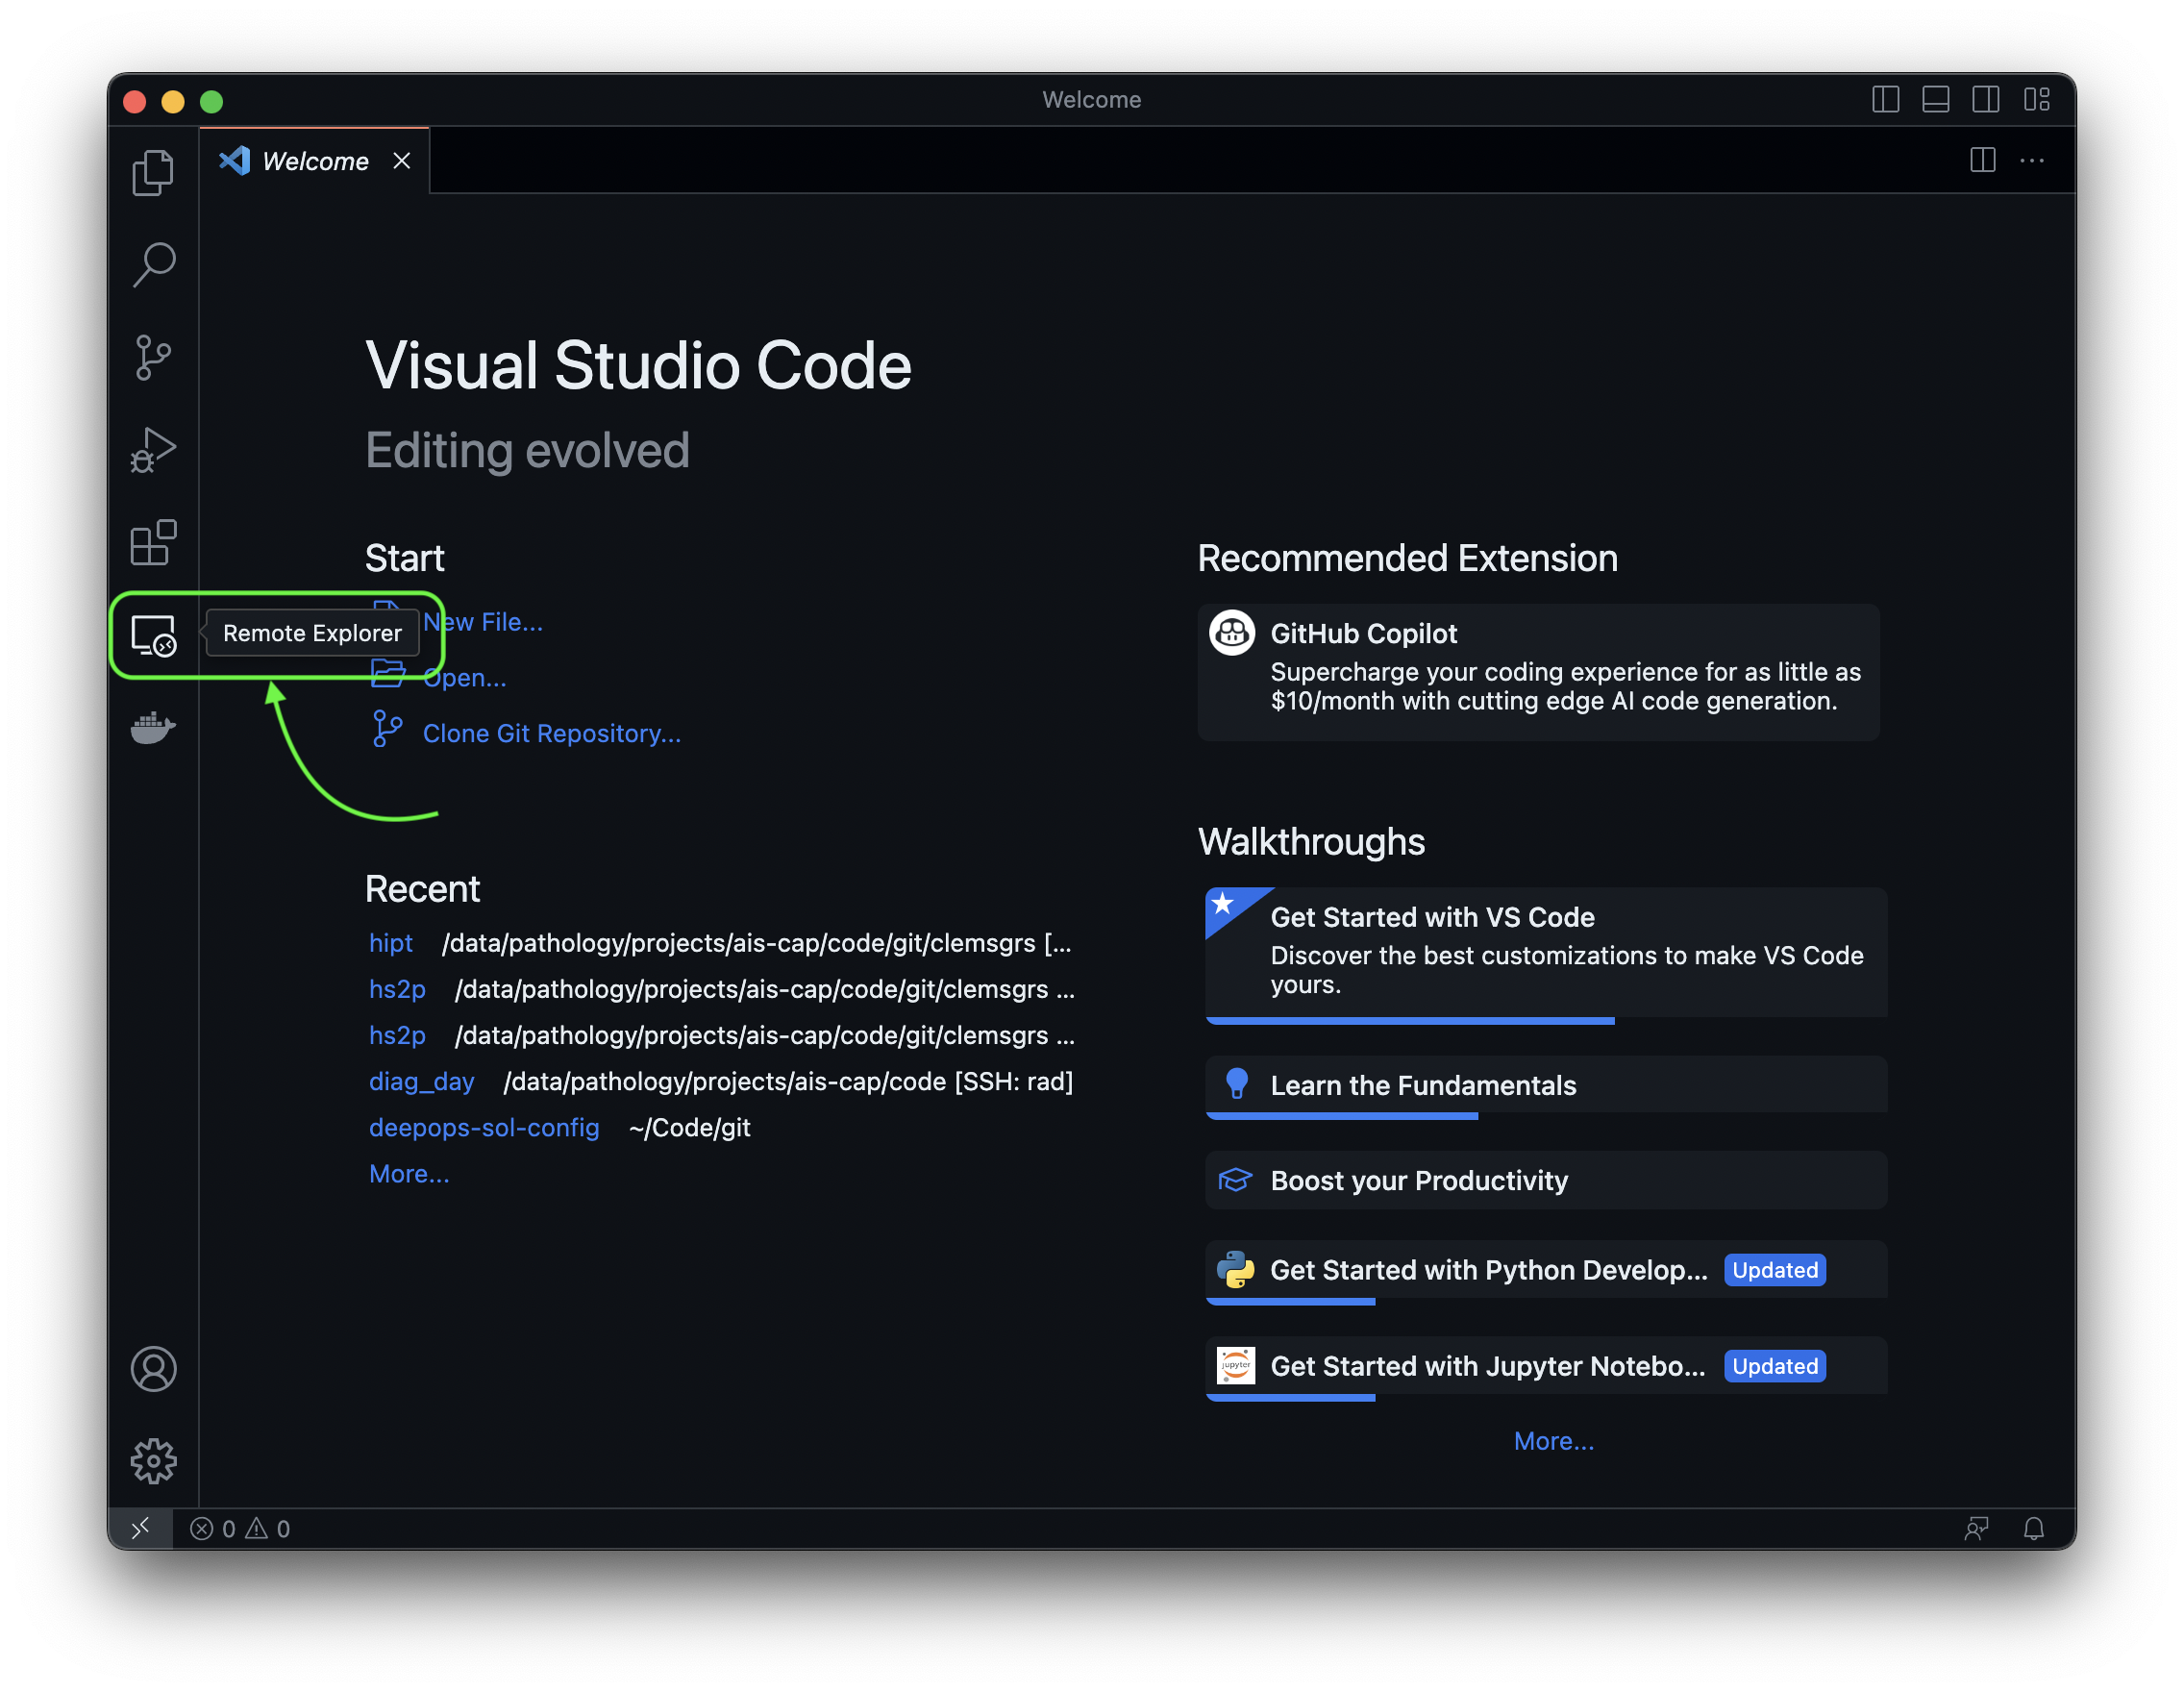Click the Jupyter logo icon

click(x=1235, y=1366)
